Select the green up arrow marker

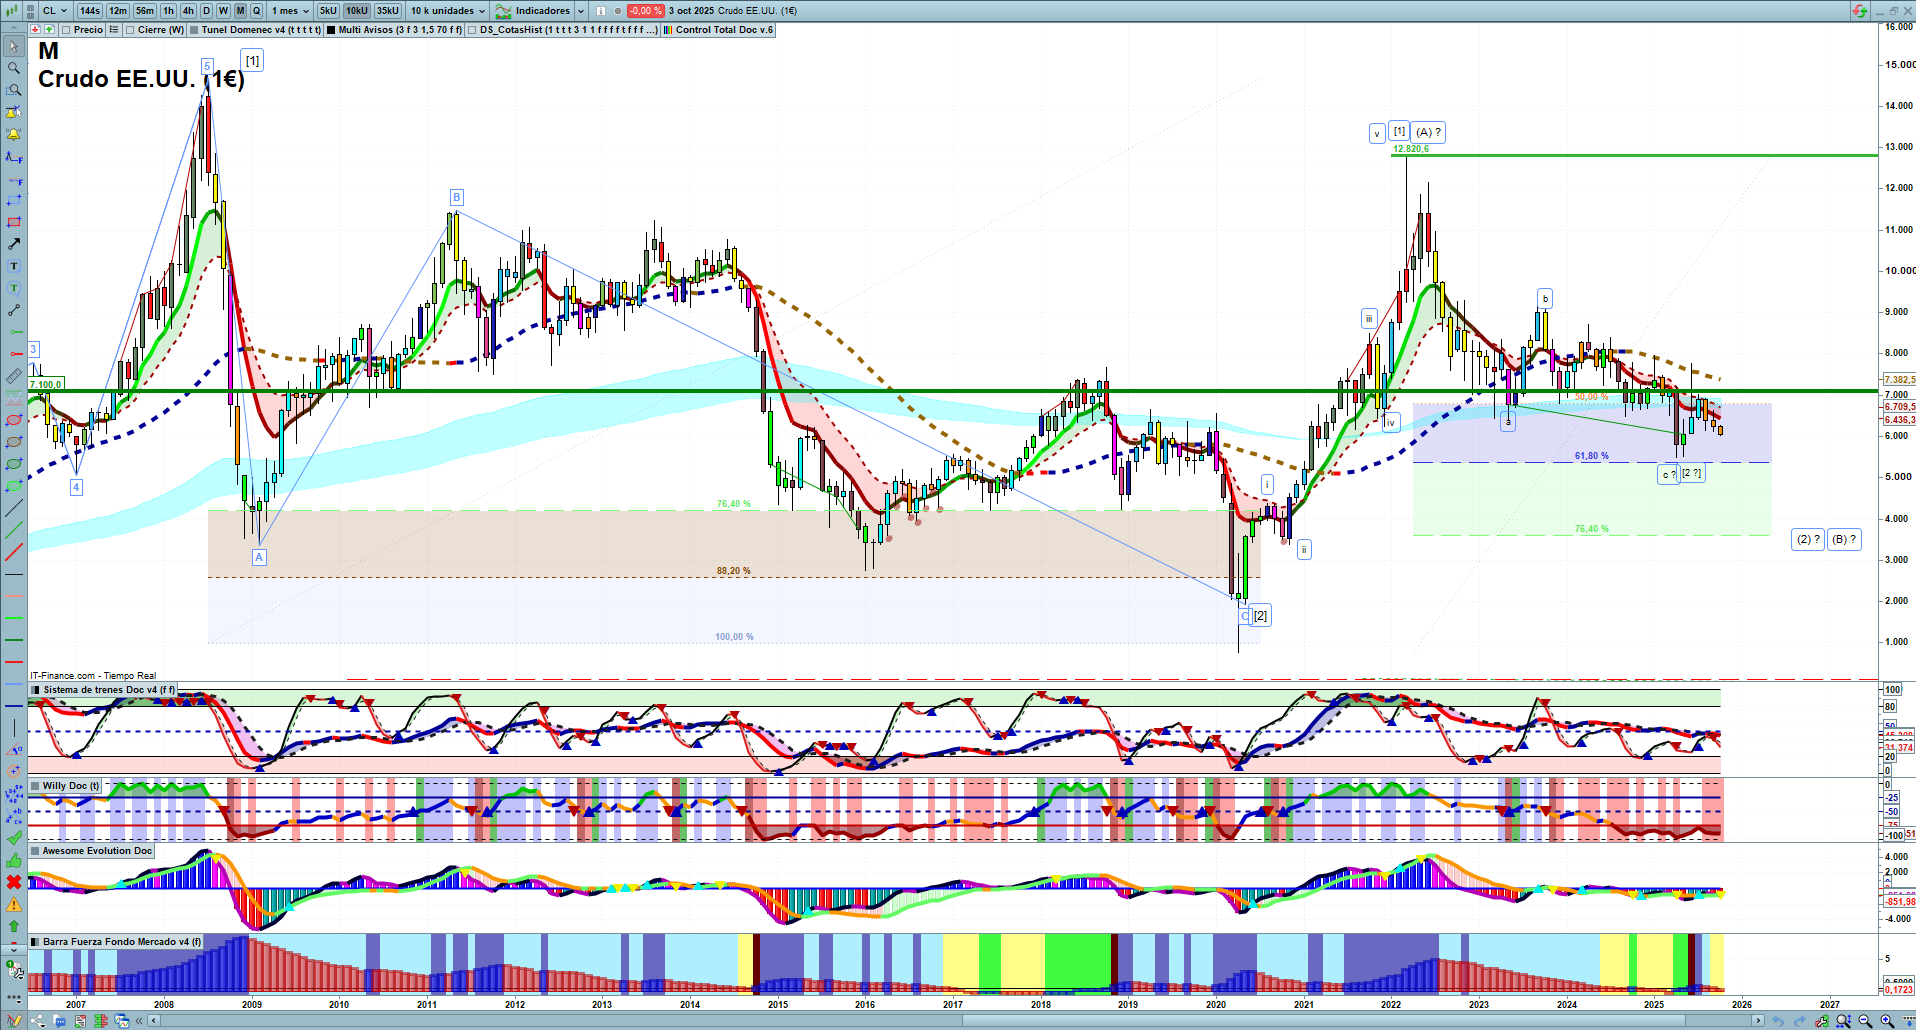coord(14,926)
